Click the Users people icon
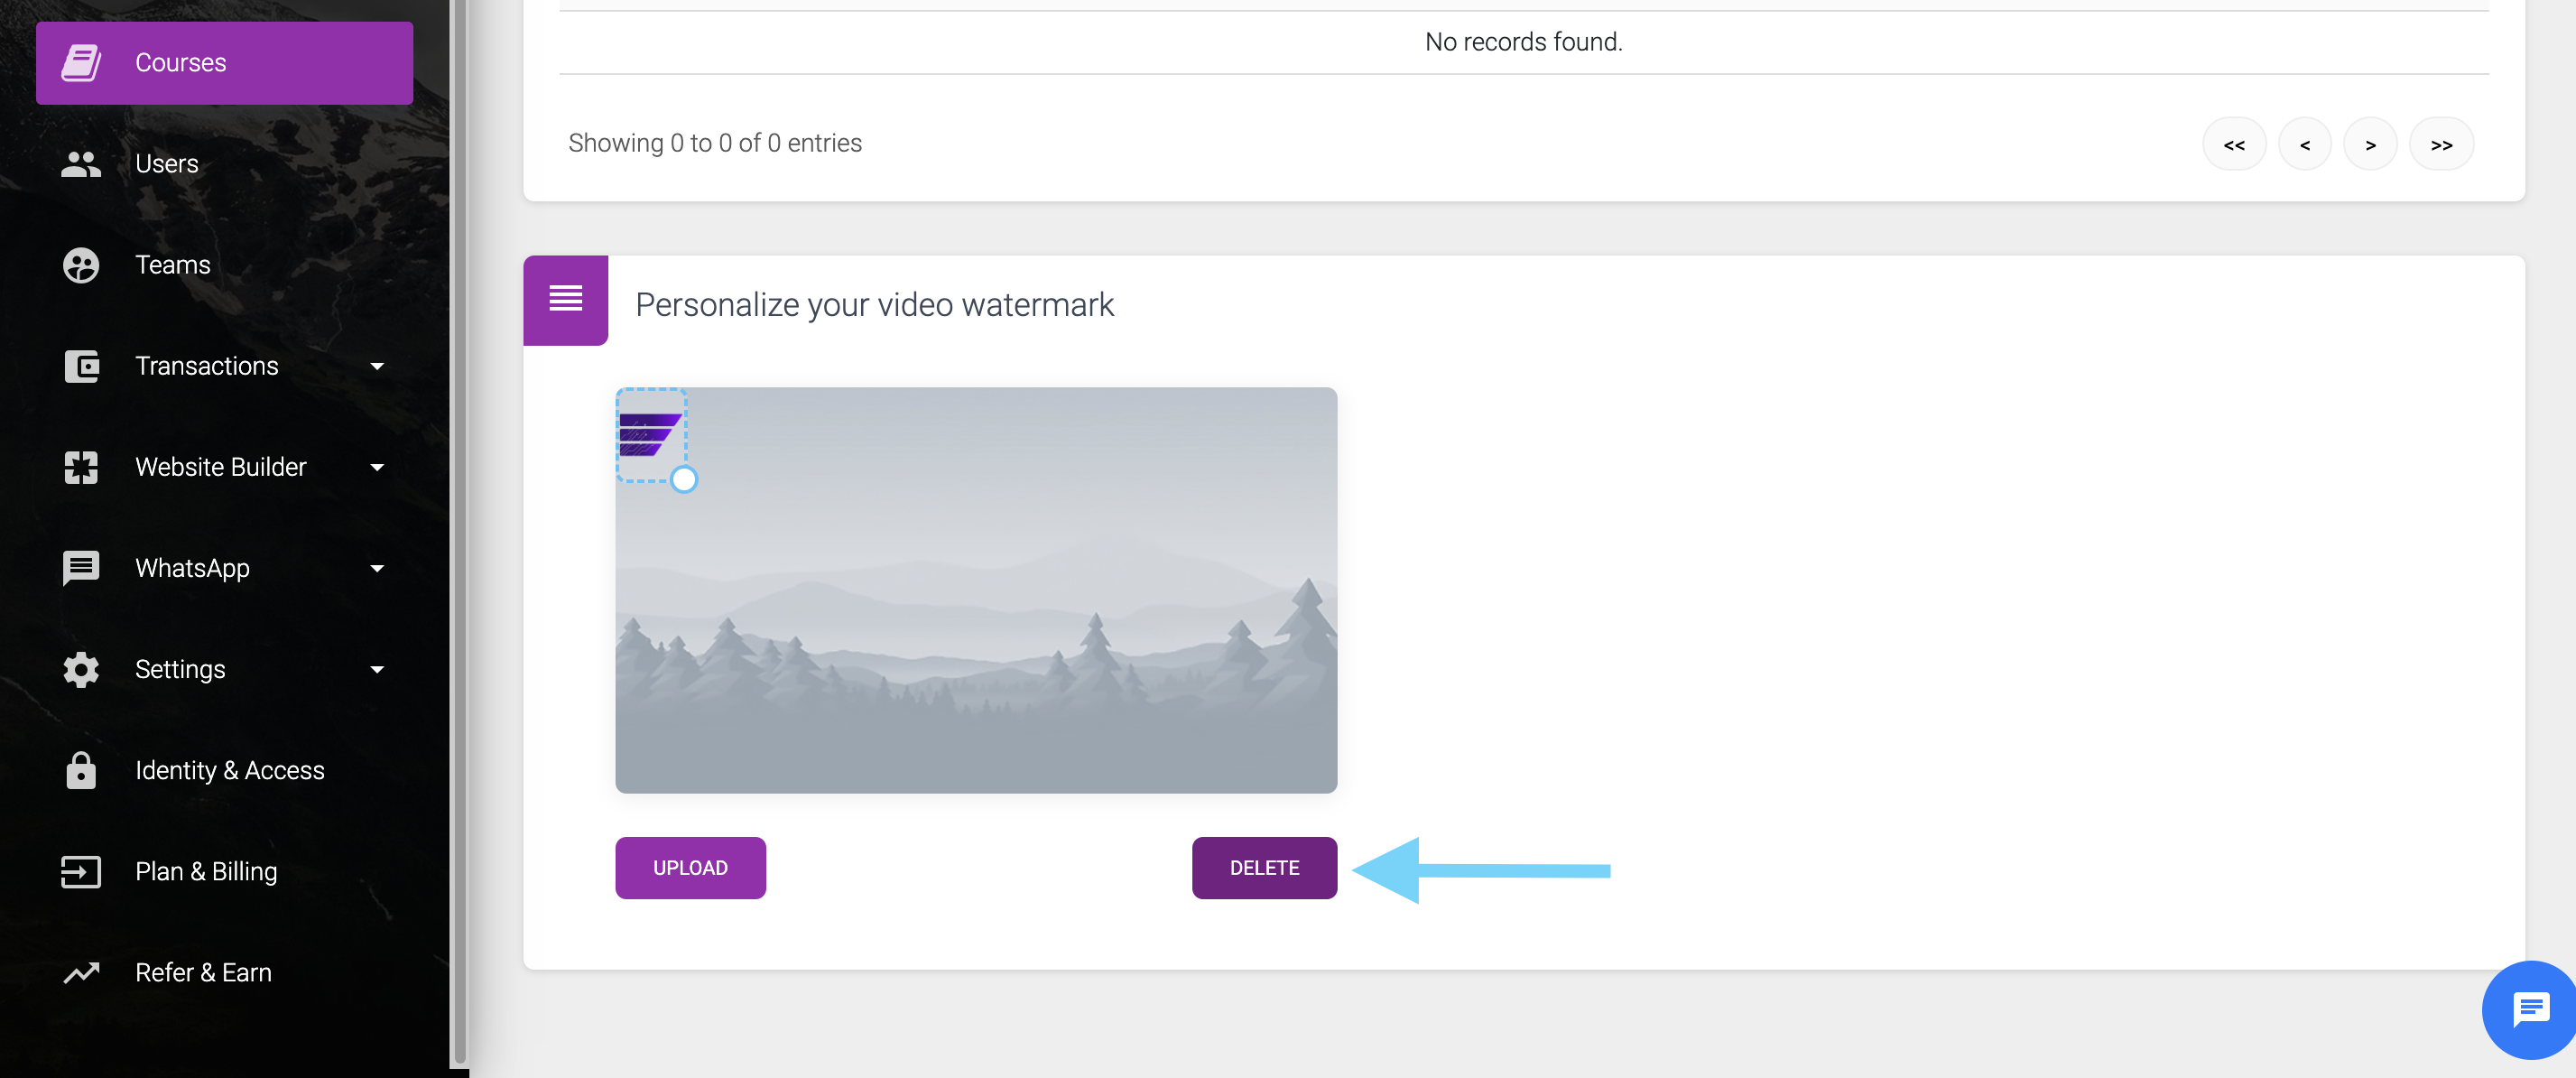The height and width of the screenshot is (1078, 2576). (81, 164)
